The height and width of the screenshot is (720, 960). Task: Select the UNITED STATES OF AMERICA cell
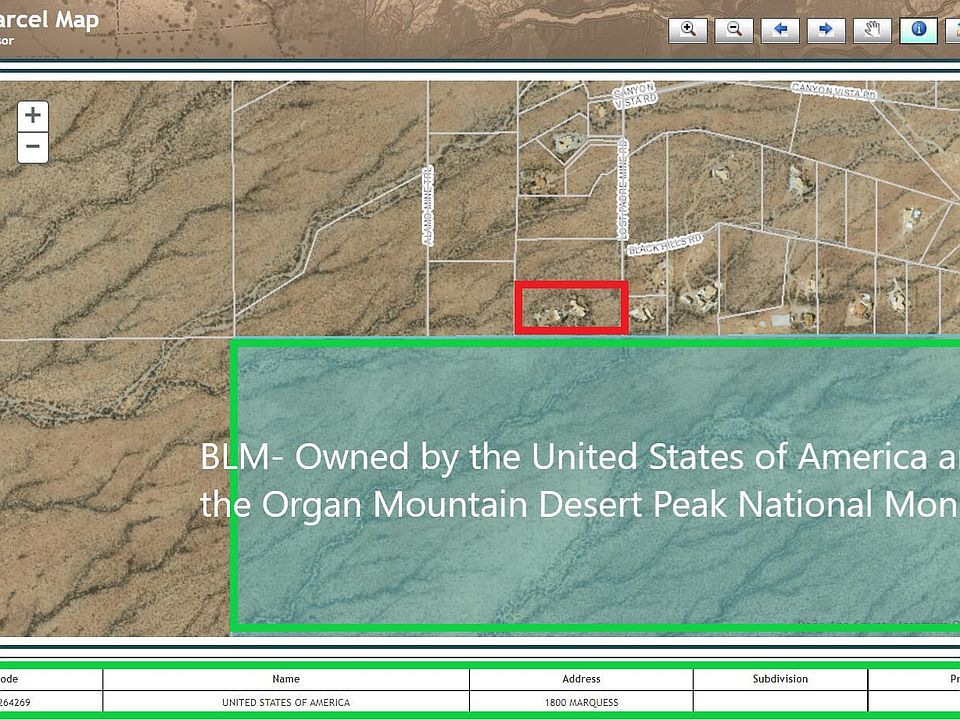tap(286, 702)
